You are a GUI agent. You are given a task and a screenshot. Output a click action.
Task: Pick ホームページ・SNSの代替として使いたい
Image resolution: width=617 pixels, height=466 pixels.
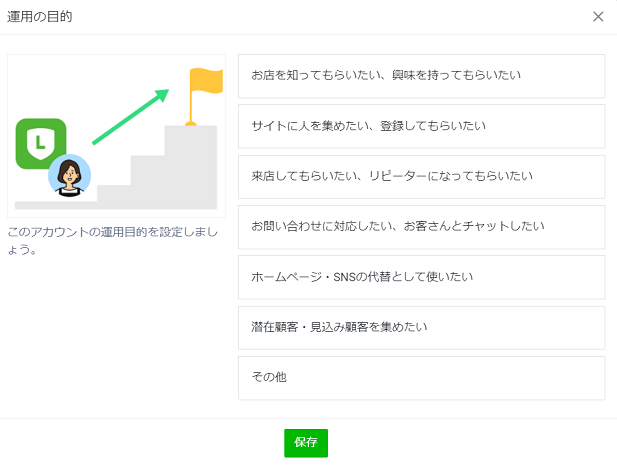coord(421,277)
